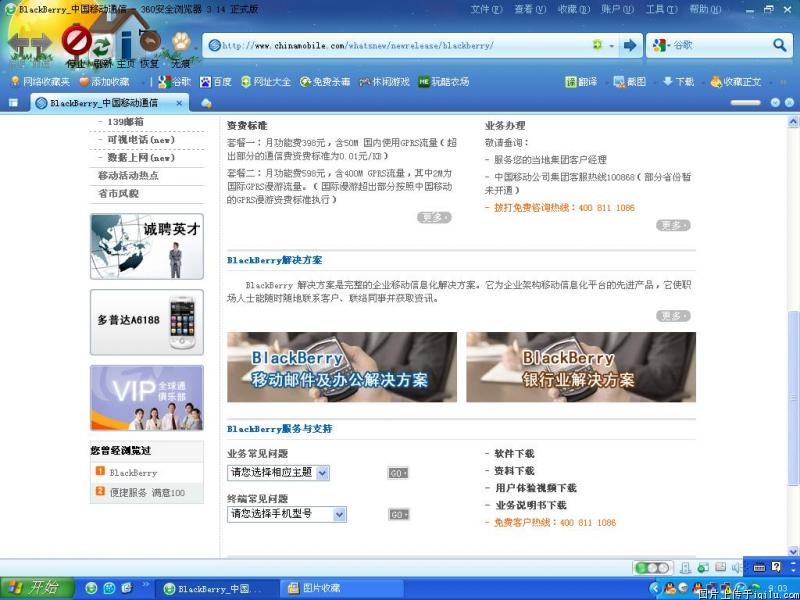800x600 pixels.
Task: Expand the quick launch overflow chevron on the taskbar
Action: point(145,585)
